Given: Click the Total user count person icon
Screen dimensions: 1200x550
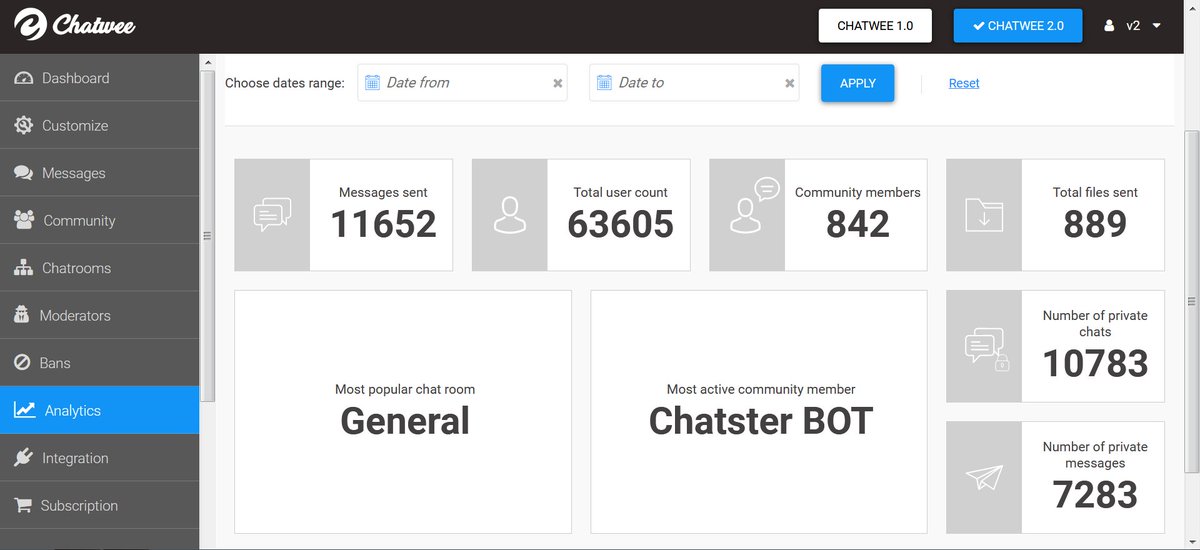Looking at the screenshot, I should (x=510, y=215).
